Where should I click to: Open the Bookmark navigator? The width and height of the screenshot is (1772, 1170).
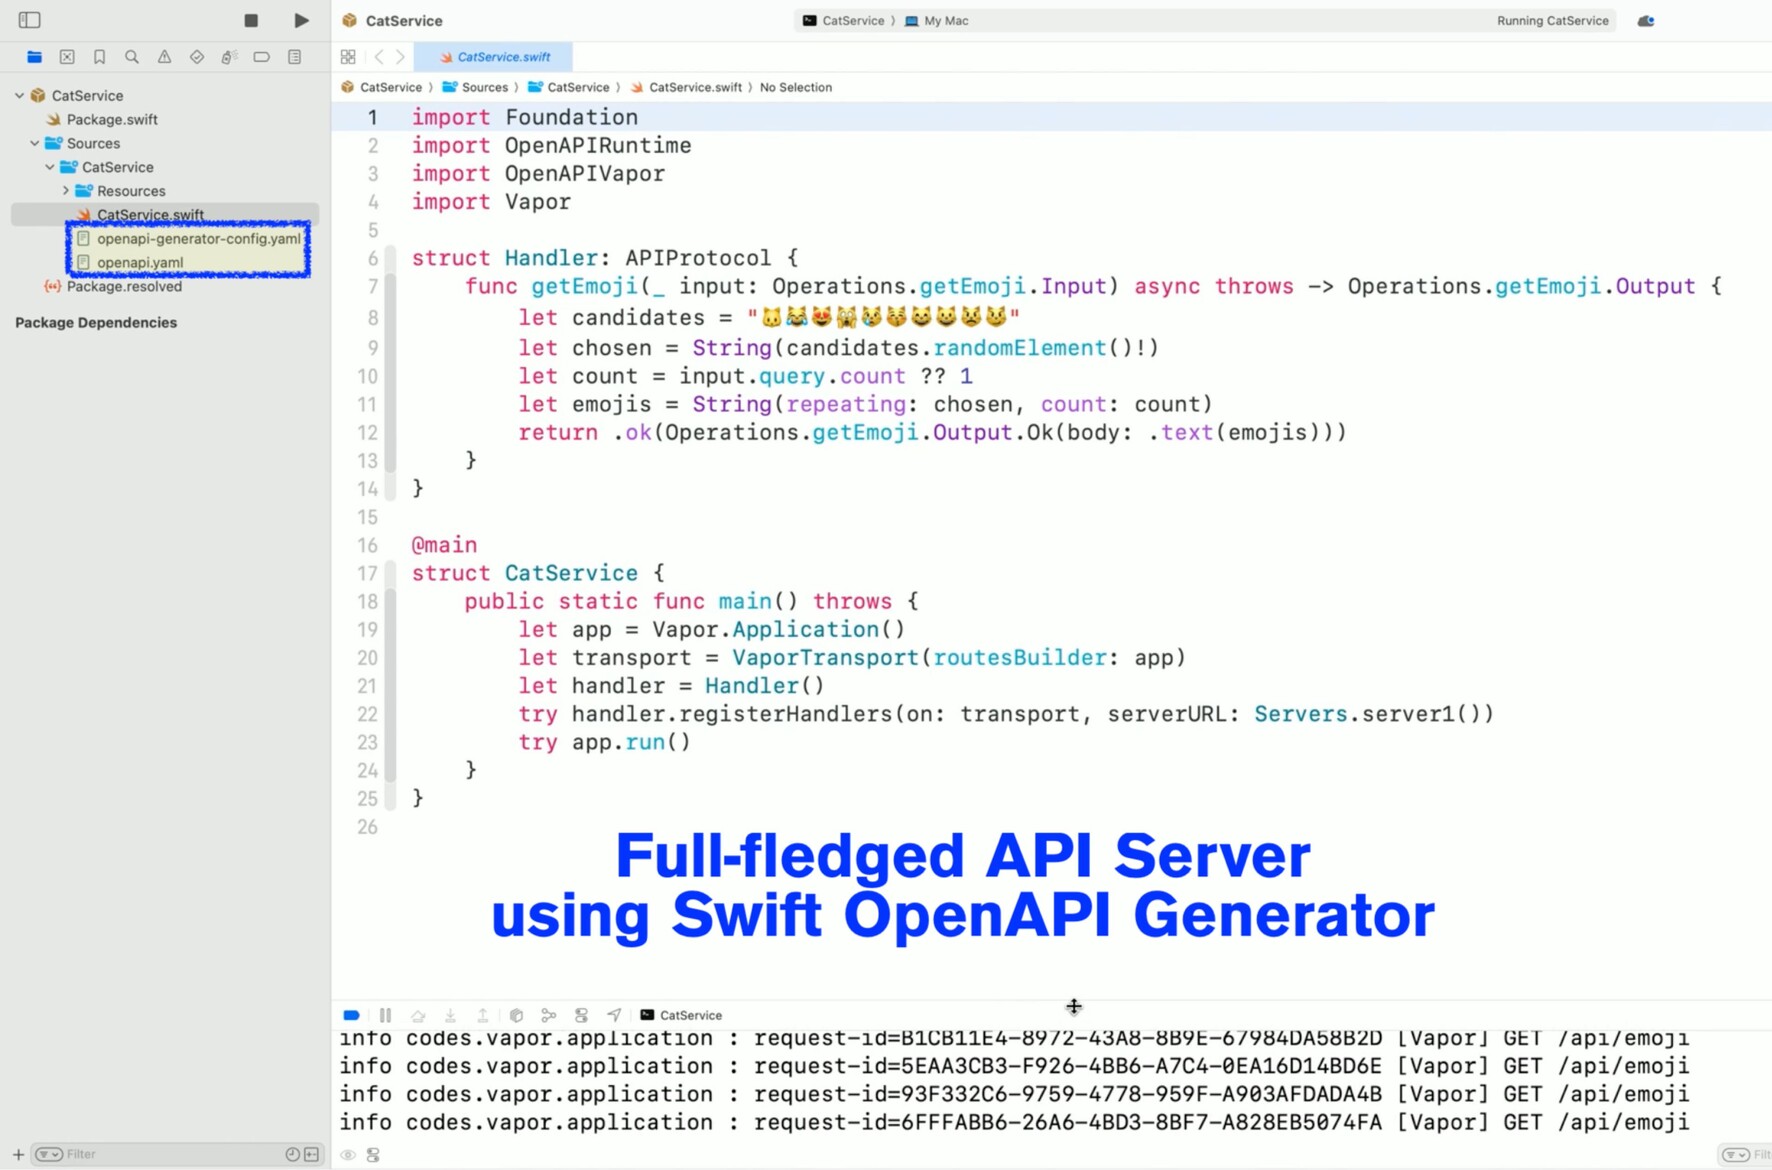pyautogui.click(x=99, y=57)
